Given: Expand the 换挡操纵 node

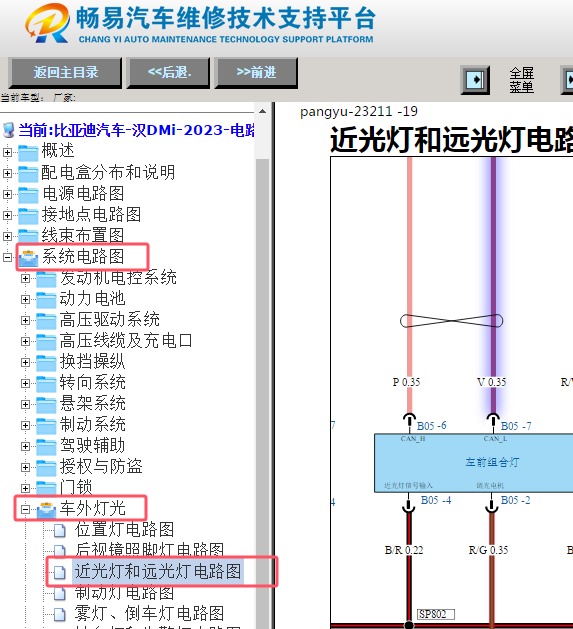Looking at the screenshot, I should pyautogui.click(x=25, y=362).
